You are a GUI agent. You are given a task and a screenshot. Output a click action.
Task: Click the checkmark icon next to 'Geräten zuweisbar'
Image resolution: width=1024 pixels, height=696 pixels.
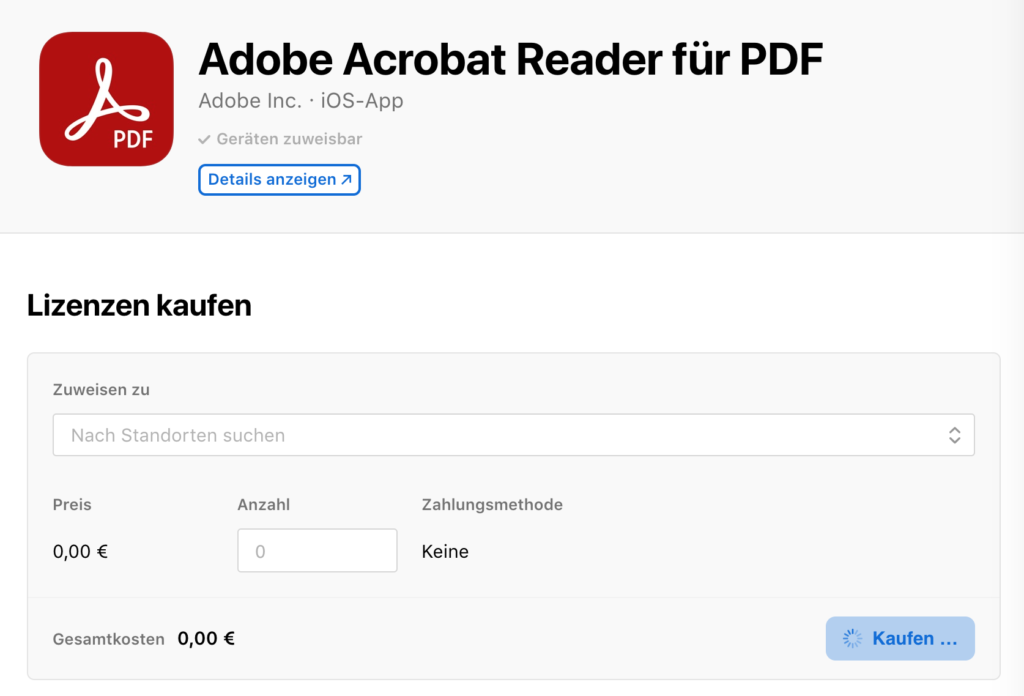point(204,139)
